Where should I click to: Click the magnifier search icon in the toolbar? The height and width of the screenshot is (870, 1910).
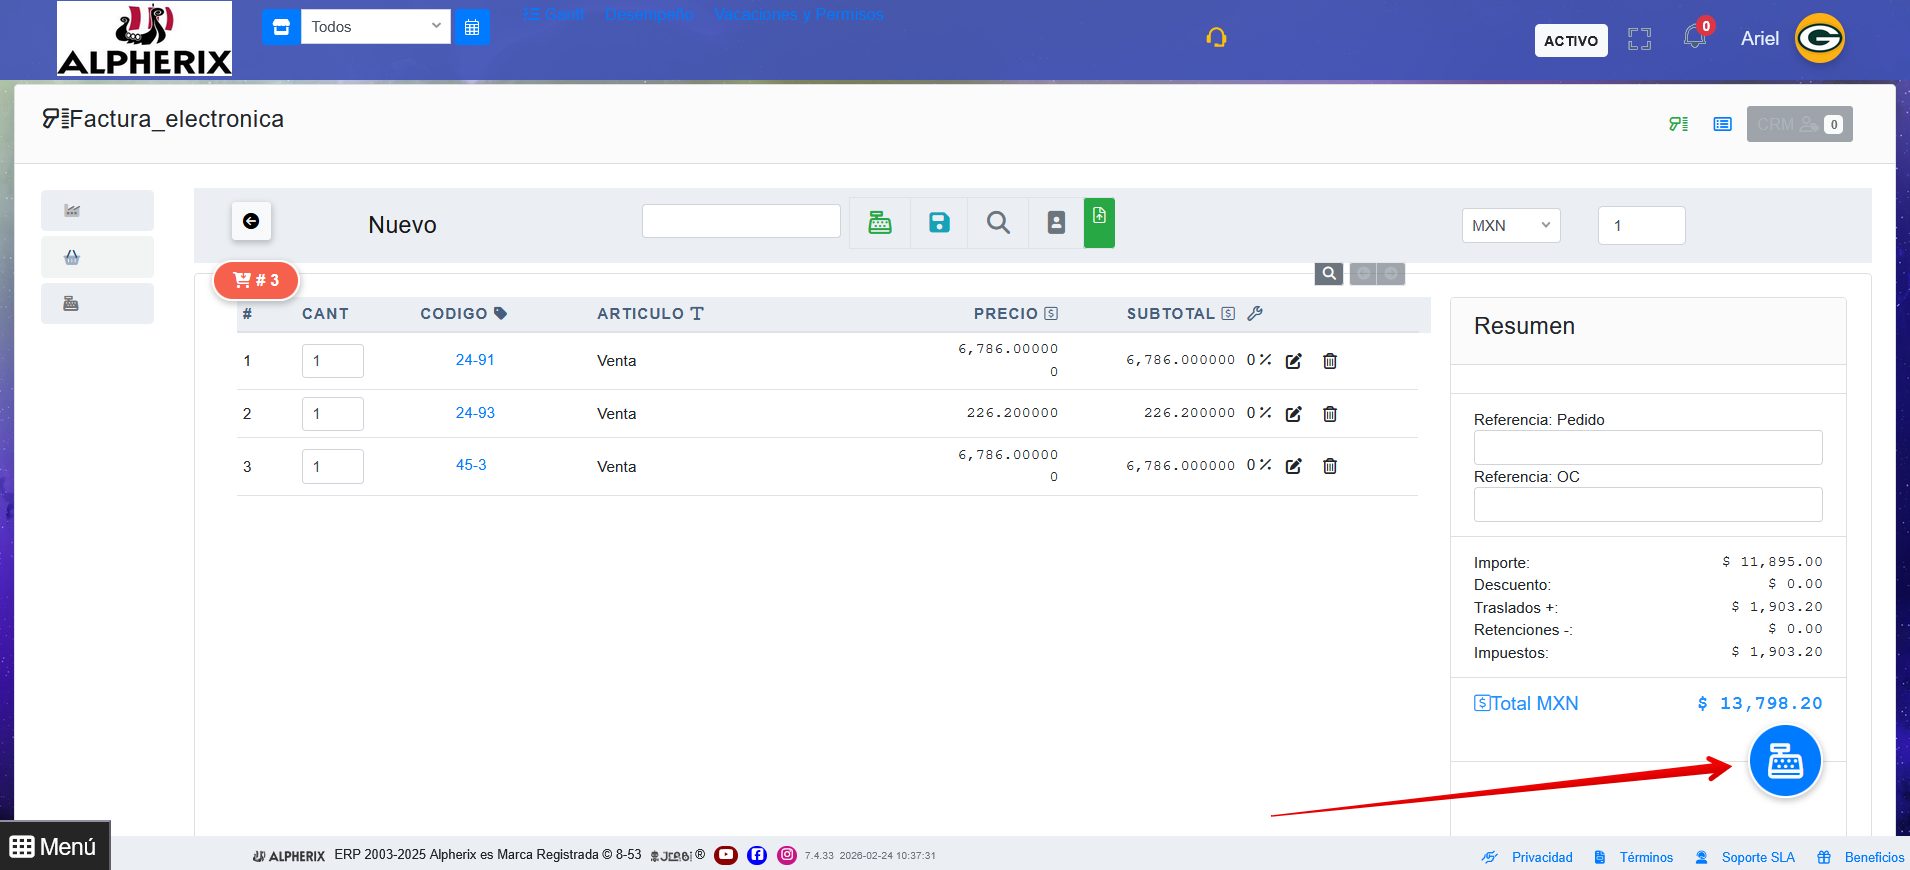[x=997, y=223]
